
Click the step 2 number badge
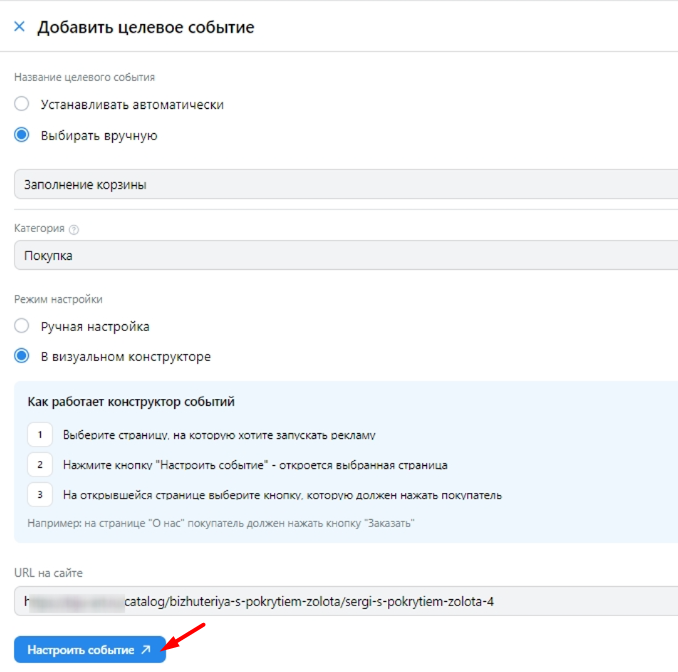(40, 465)
